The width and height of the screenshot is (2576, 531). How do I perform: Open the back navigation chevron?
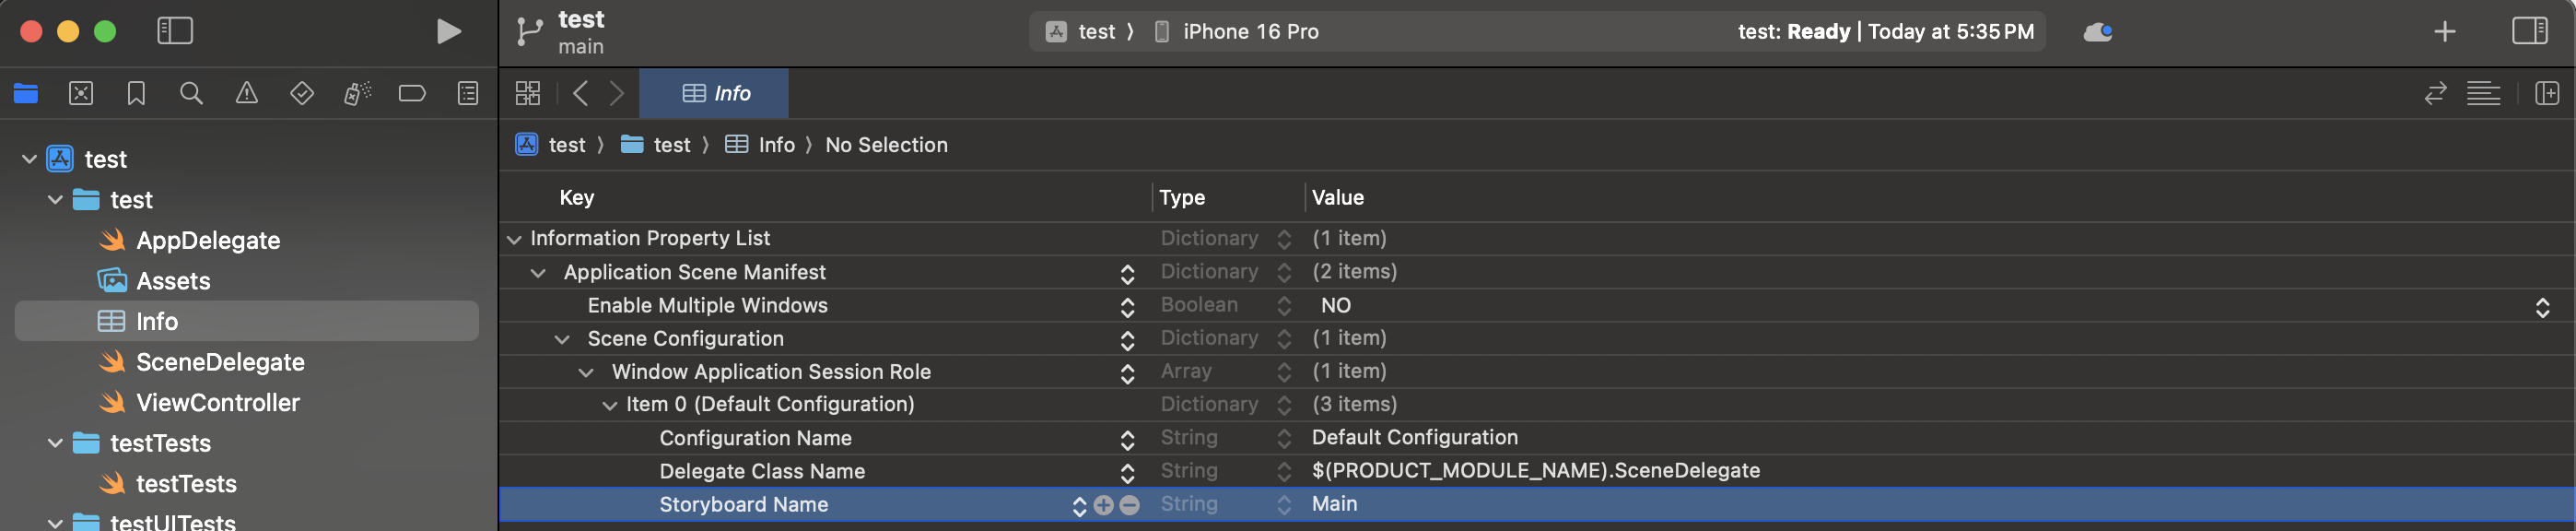581,93
